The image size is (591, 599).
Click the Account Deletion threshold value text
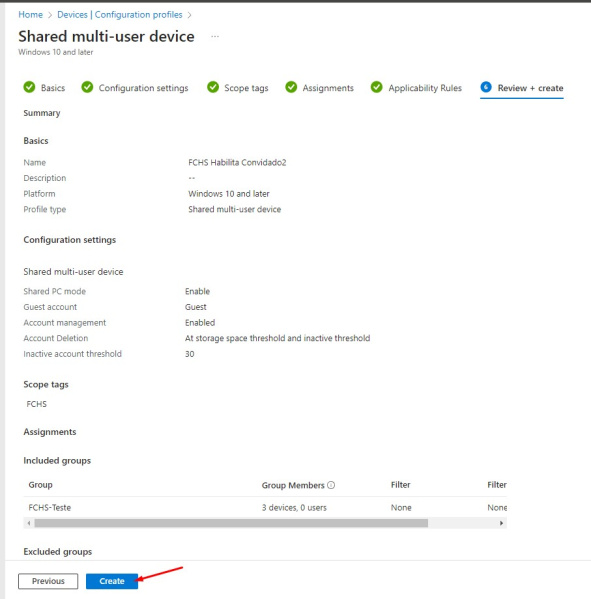[278, 338]
